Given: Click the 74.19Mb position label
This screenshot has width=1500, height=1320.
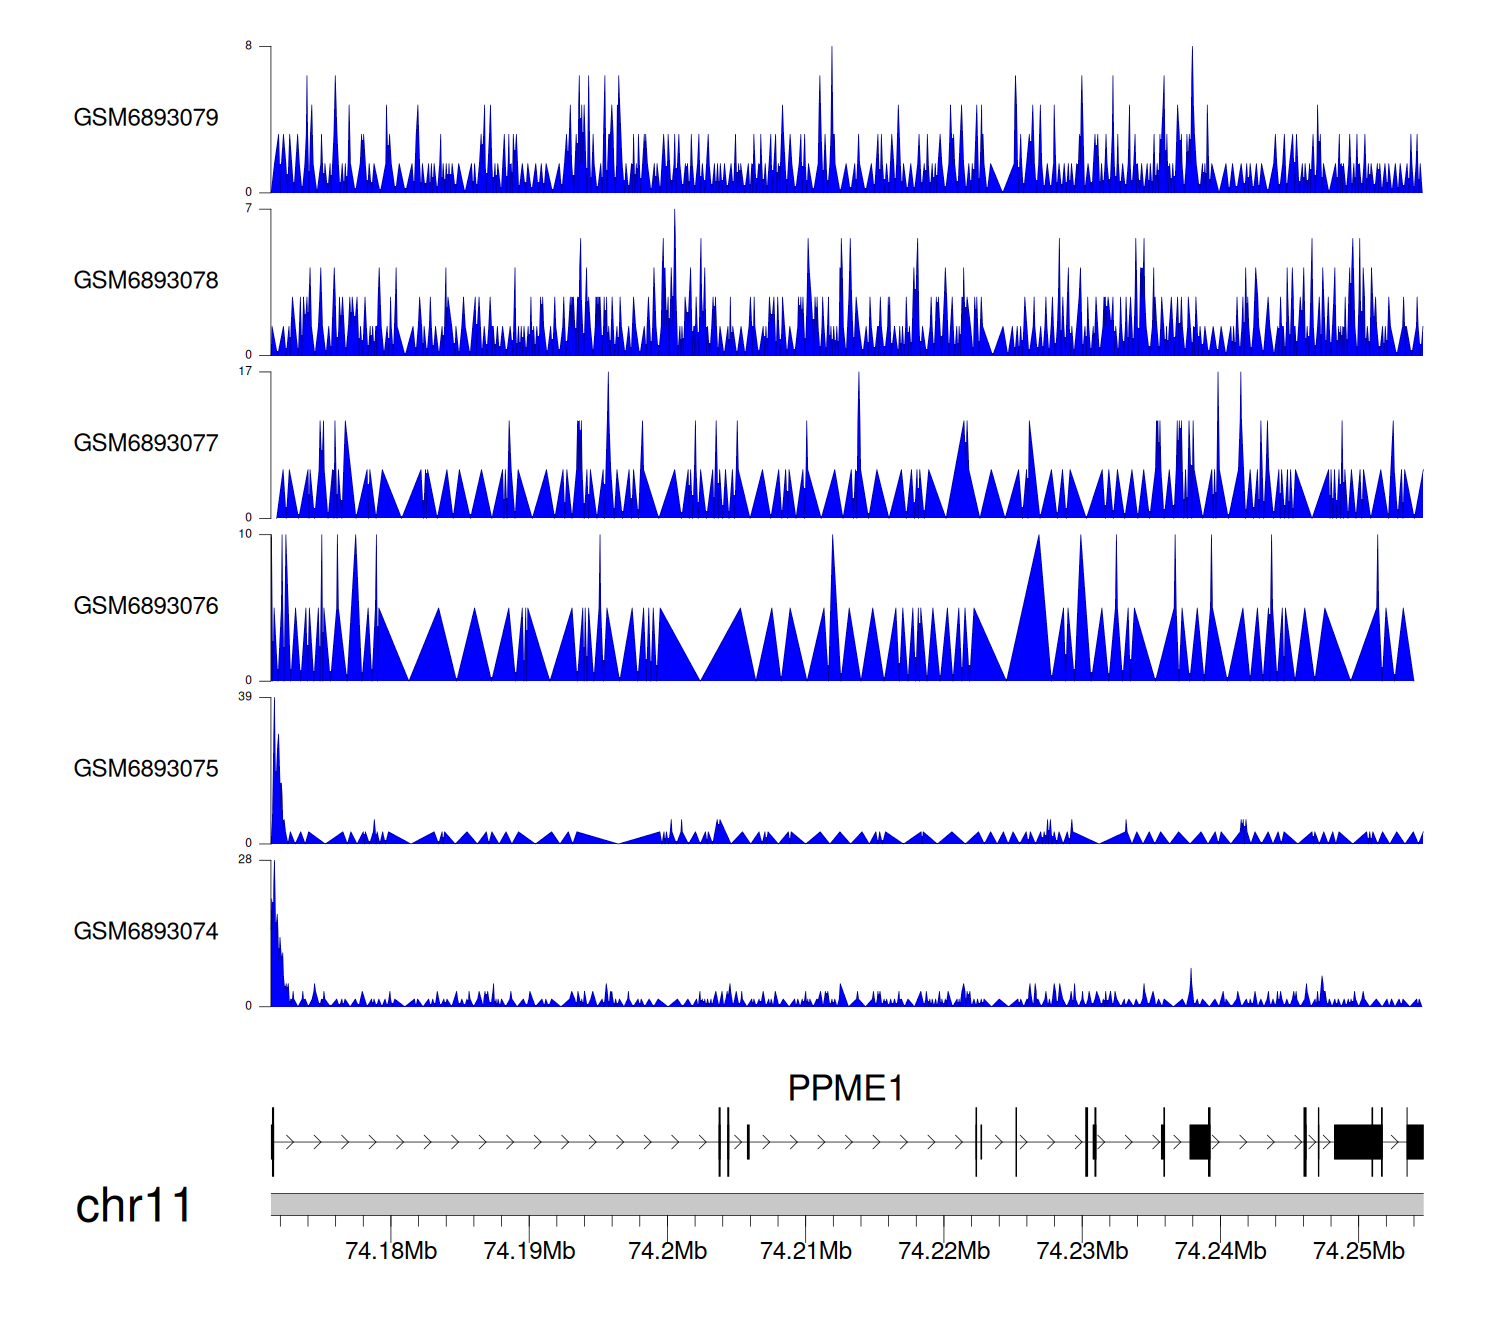Looking at the screenshot, I should [x=529, y=1251].
